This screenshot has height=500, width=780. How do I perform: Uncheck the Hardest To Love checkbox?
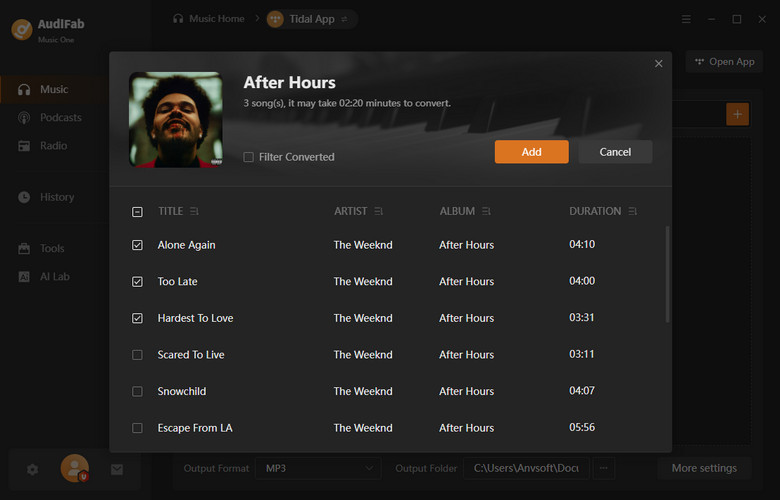tap(137, 318)
